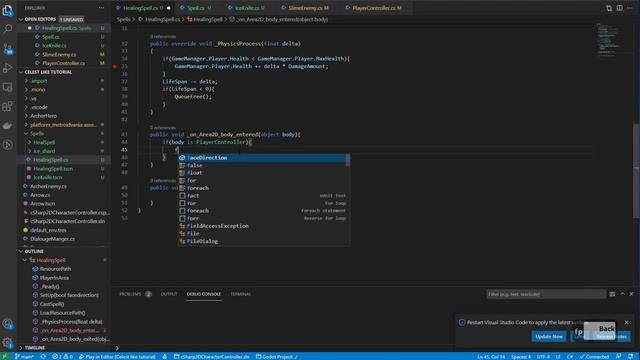Open SlimeEnemy.cs in Open Editors list
640x360 pixels.
click(x=59, y=54)
